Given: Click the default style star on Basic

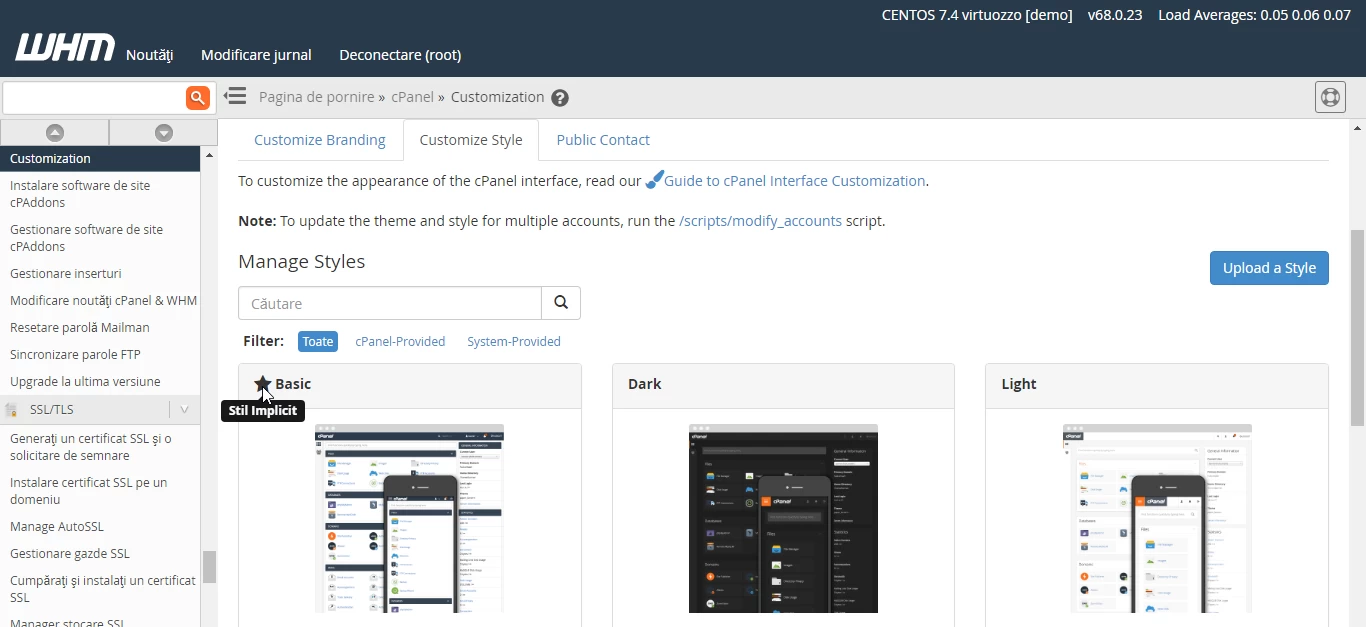Looking at the screenshot, I should [x=263, y=384].
